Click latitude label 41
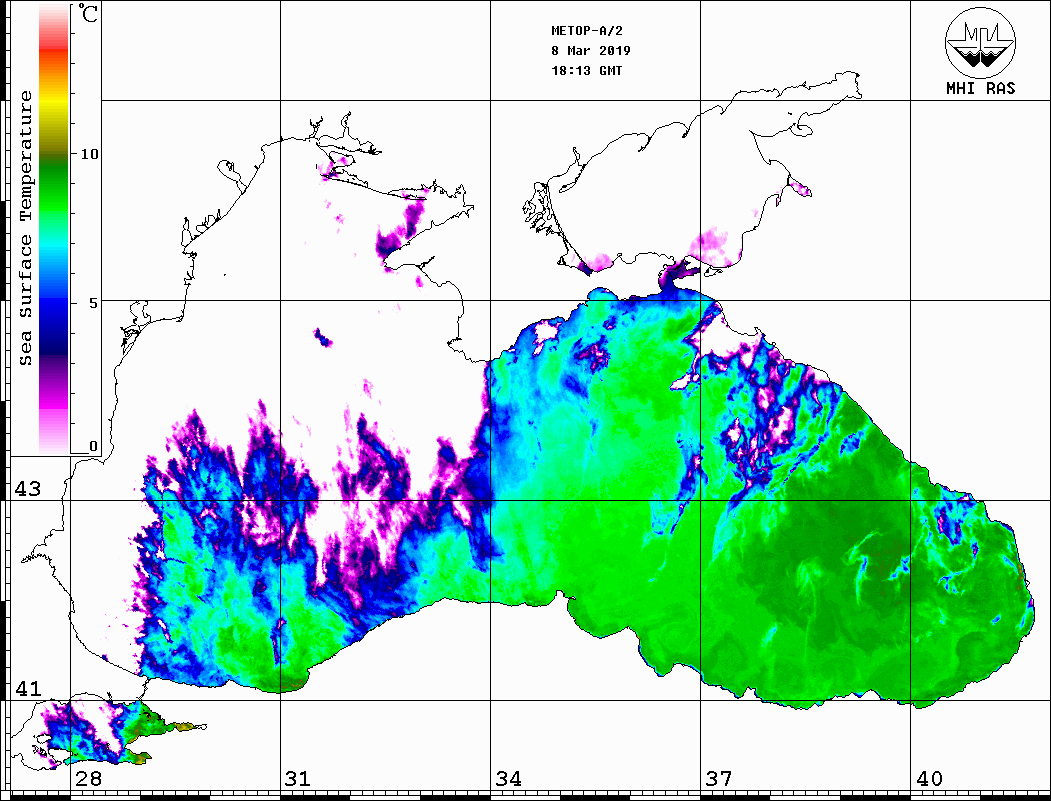This screenshot has width=1051, height=801. click(27, 689)
